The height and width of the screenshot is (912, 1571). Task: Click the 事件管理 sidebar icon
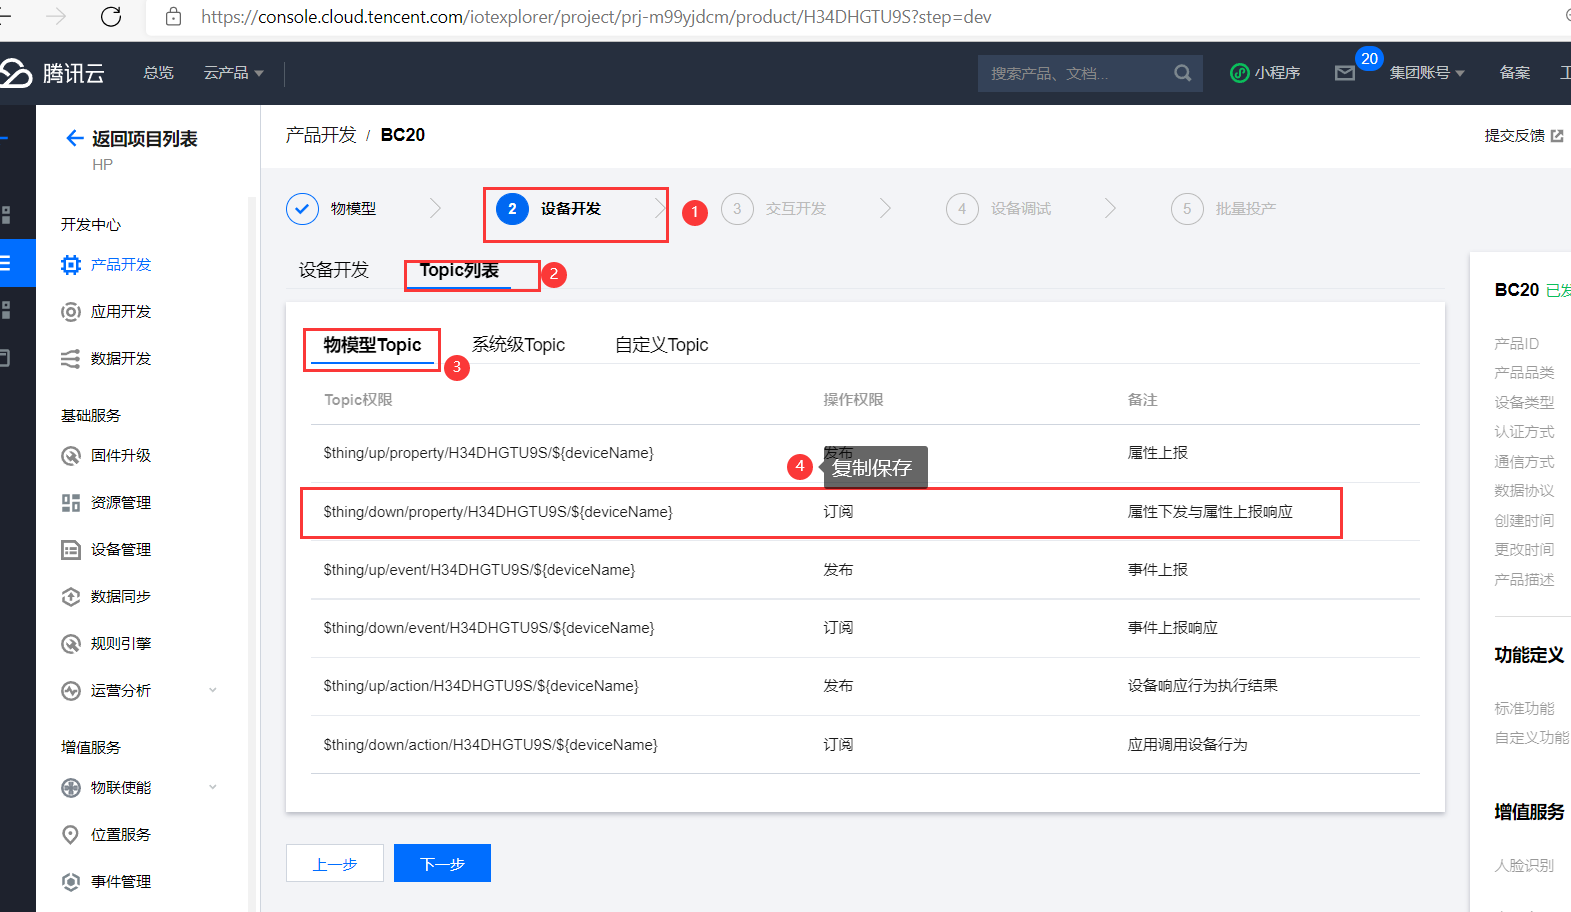point(70,882)
